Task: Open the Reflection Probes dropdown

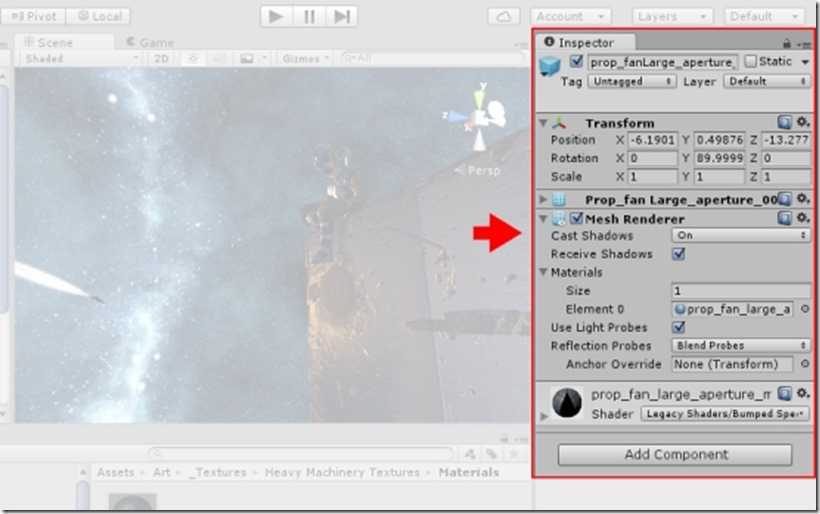Action: coord(741,346)
